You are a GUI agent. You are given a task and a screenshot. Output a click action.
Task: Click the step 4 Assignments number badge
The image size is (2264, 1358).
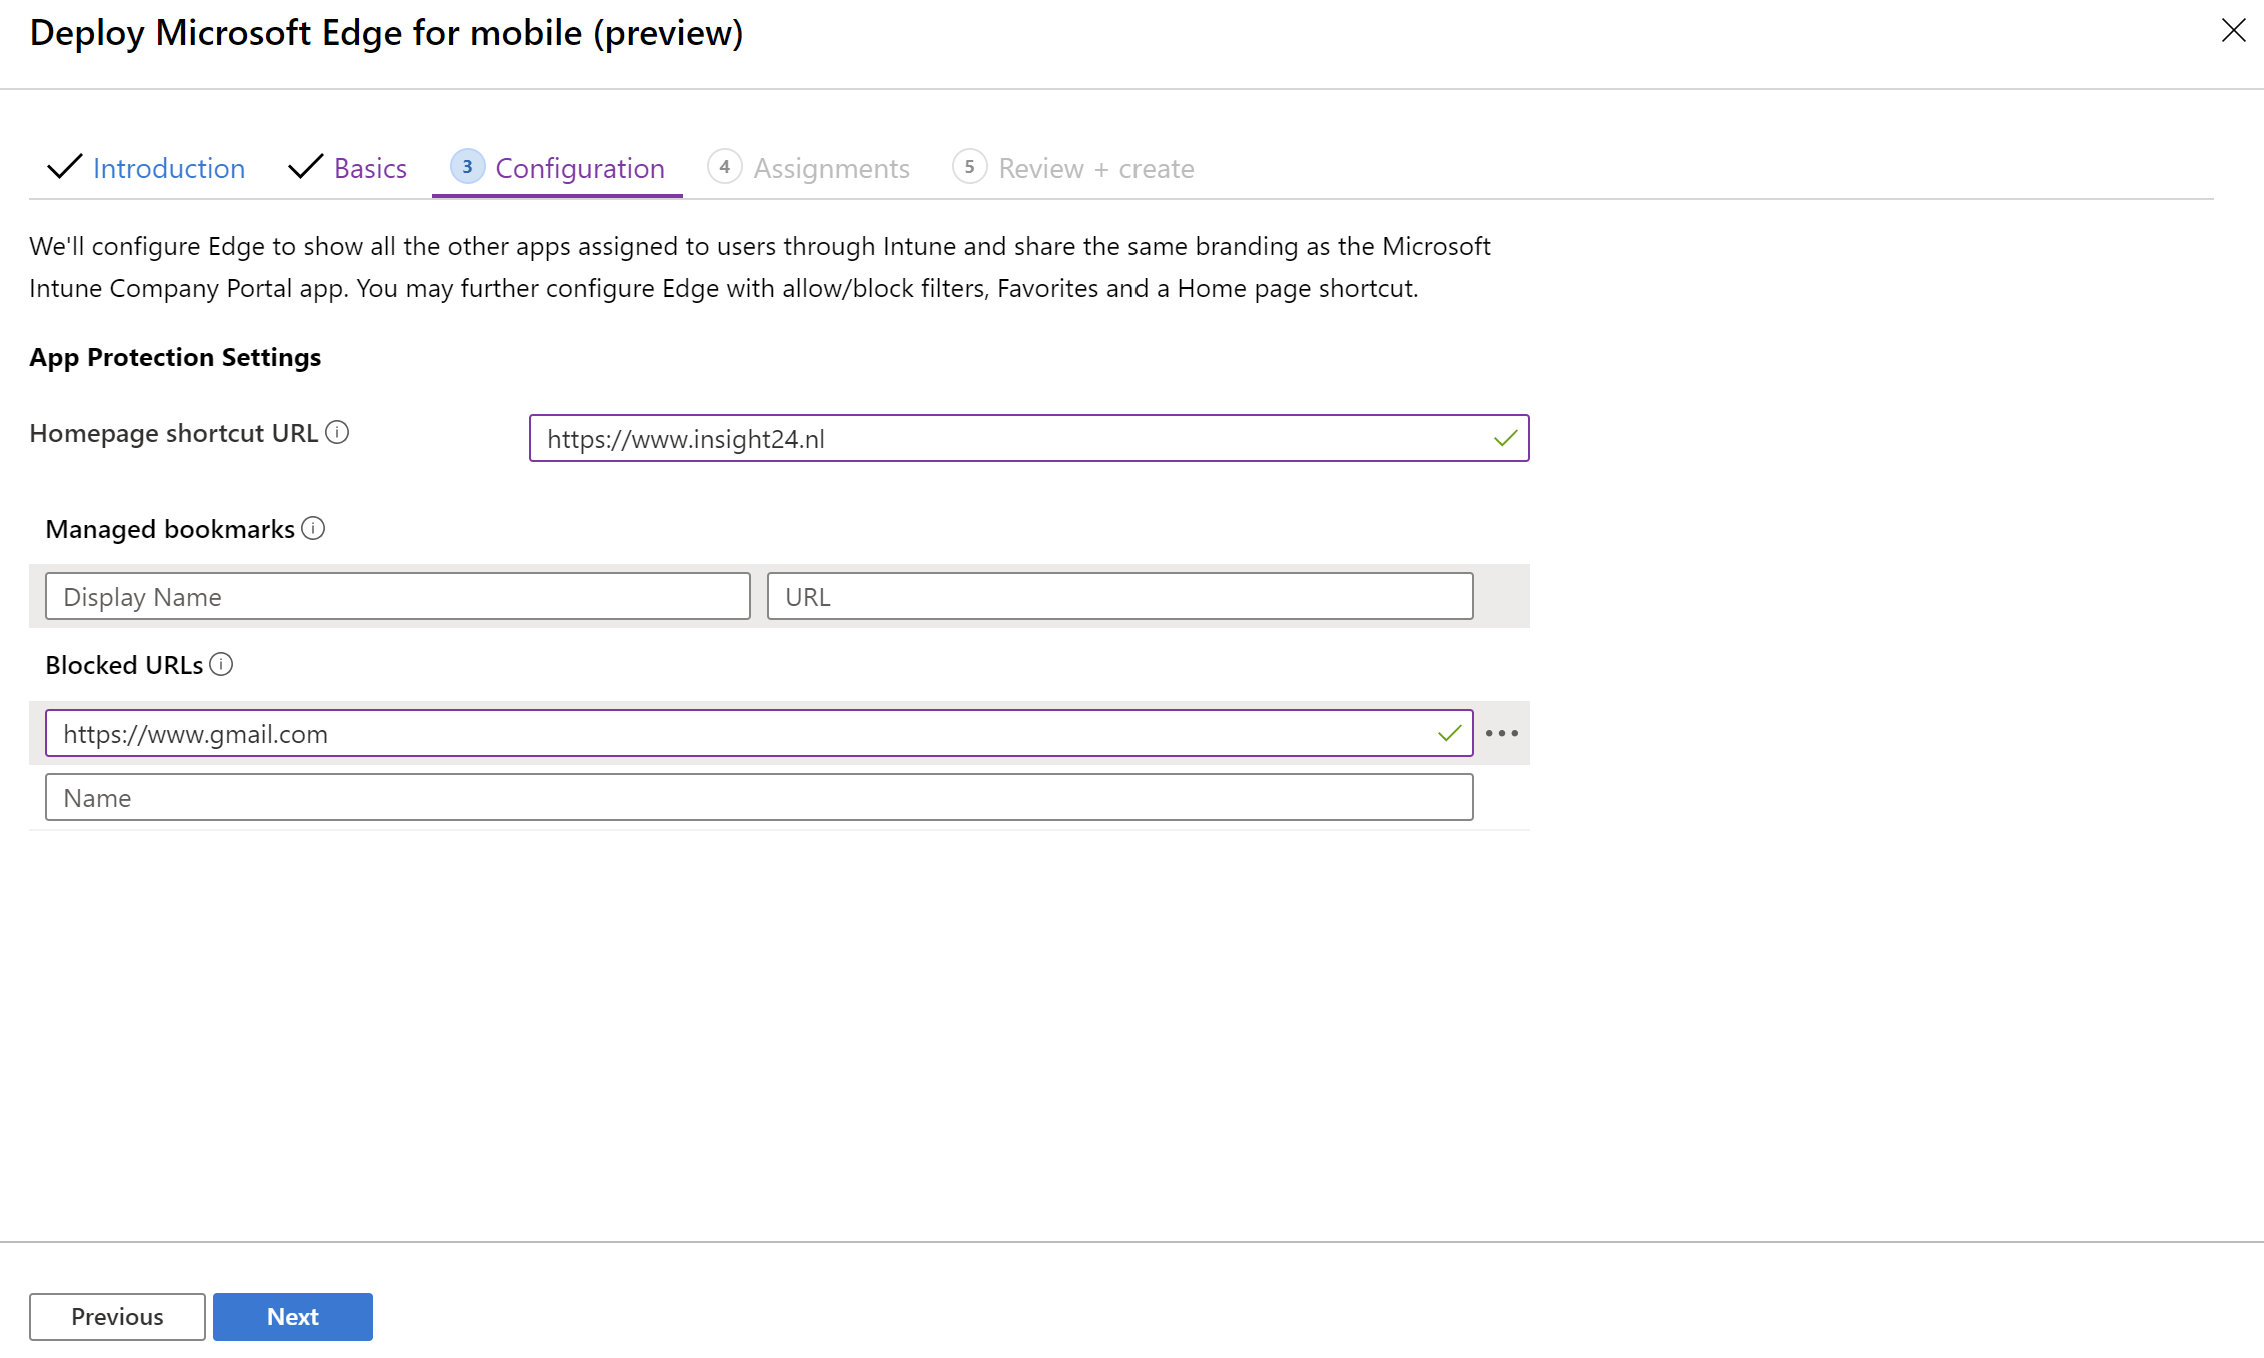(724, 167)
